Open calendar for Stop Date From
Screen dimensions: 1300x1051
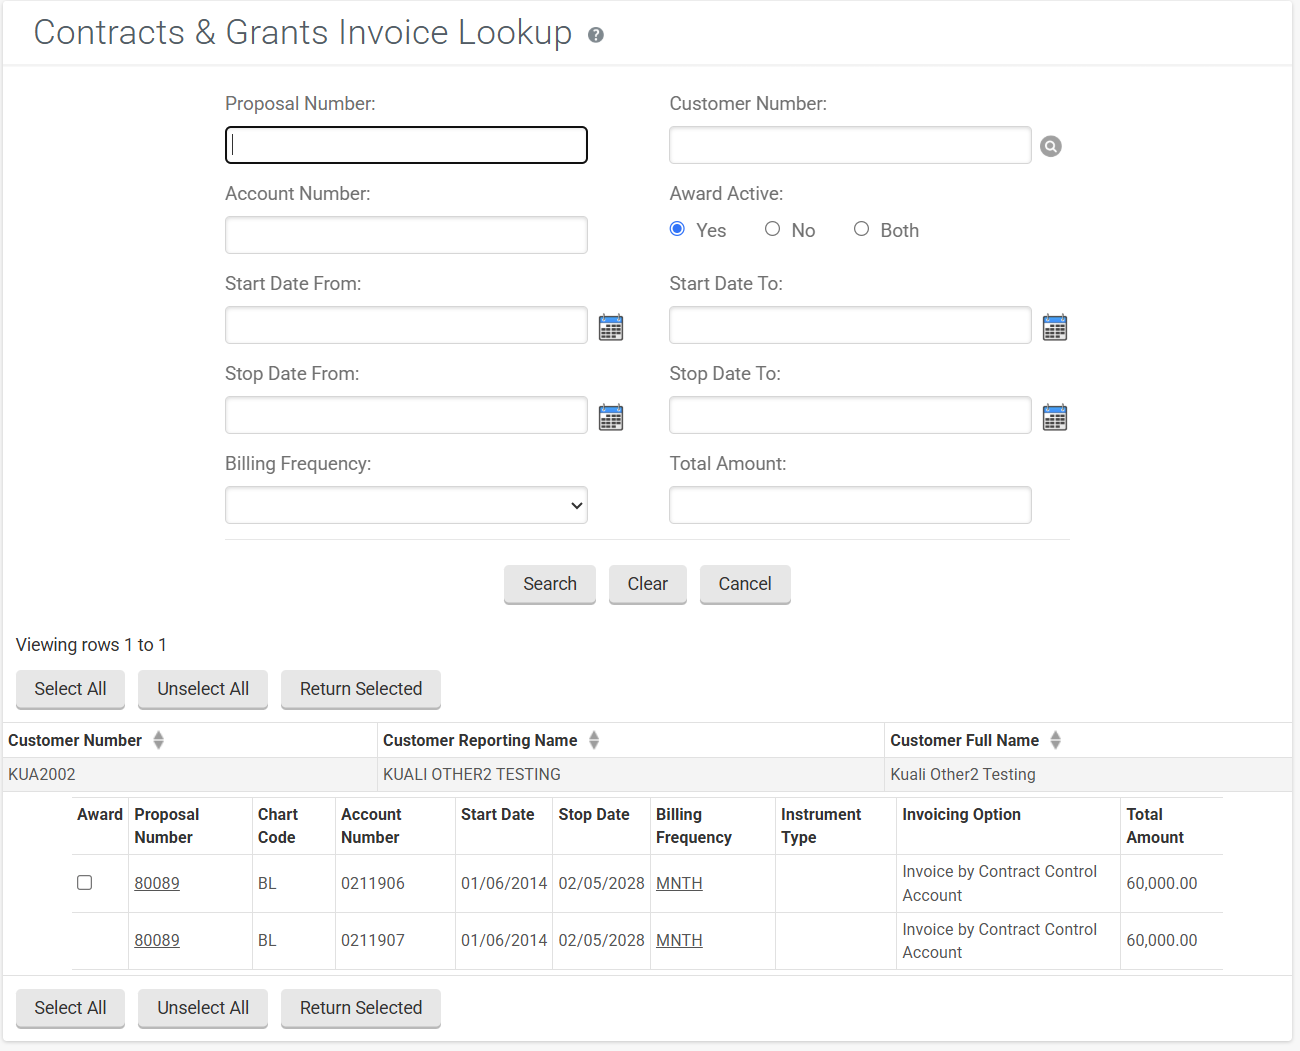click(611, 417)
